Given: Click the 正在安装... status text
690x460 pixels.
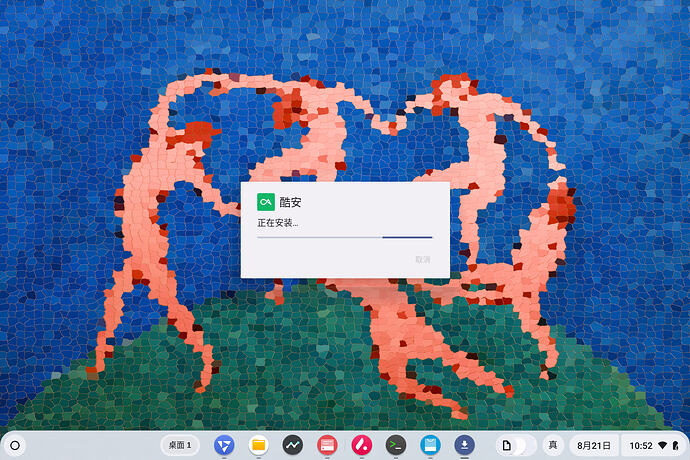Looking at the screenshot, I should [x=278, y=223].
